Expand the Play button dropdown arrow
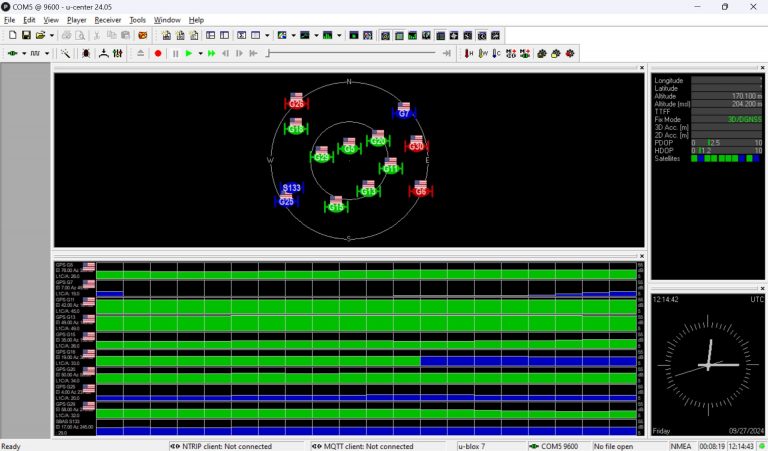768x451 pixels. 200,53
